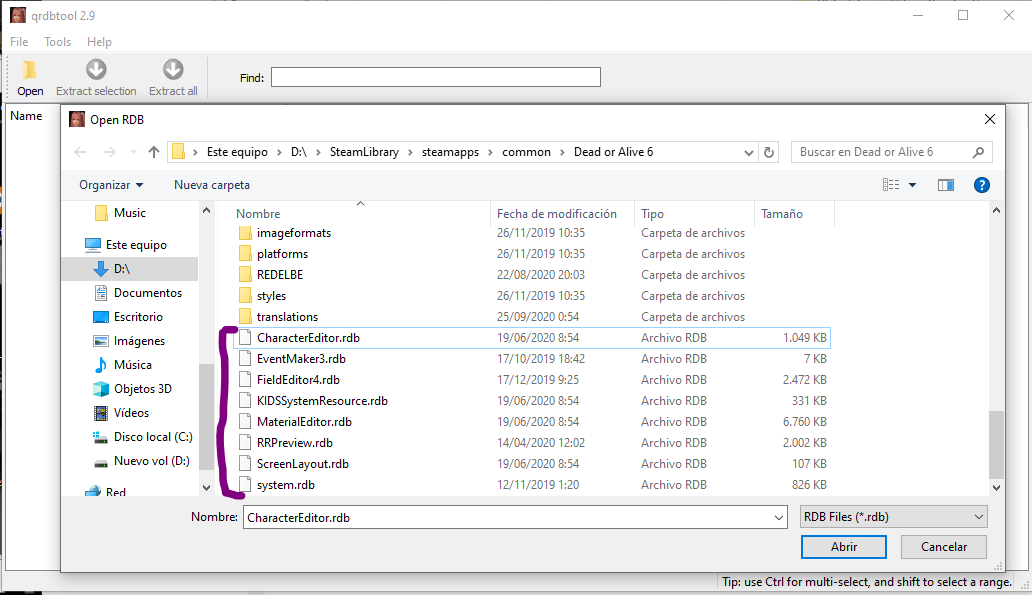
Task: Select FieldEditor4.rdb file
Action: point(298,380)
